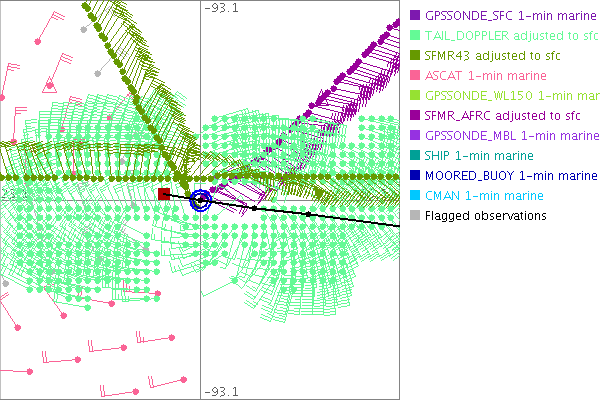
Task: Select the CMAN cyan legend square
Action: [413, 196]
